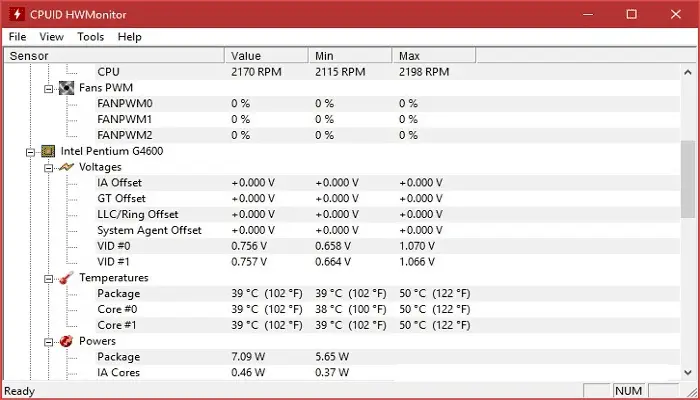Collapse the Fans PWM node
Image resolution: width=700 pixels, height=400 pixels.
(48, 89)
